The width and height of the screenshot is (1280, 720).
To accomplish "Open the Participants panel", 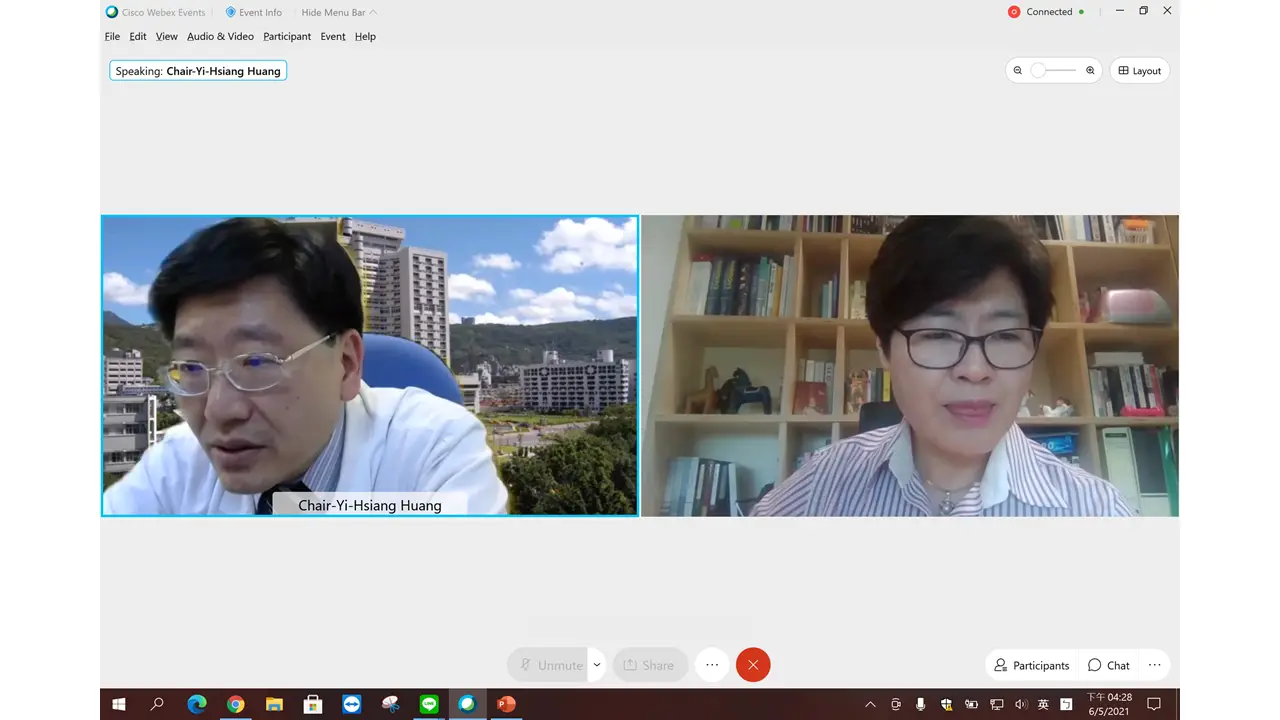I will click(1031, 665).
